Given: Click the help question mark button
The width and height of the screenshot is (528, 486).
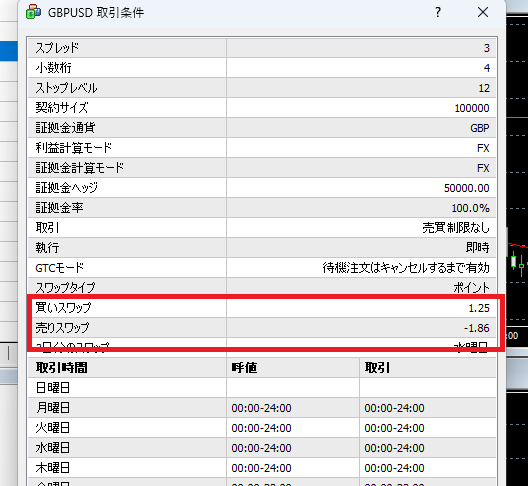Looking at the screenshot, I should (438, 12).
